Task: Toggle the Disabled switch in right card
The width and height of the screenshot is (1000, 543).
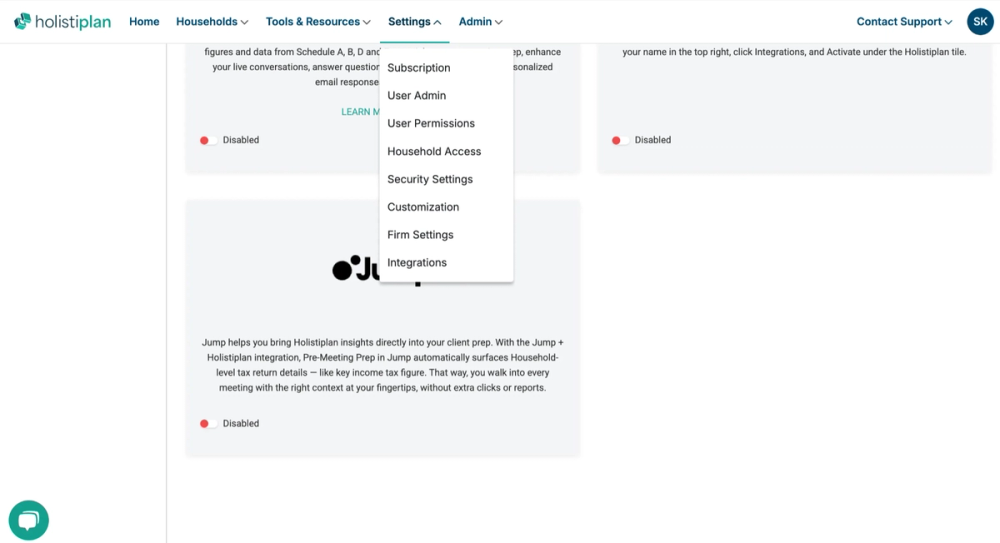Action: tap(620, 140)
